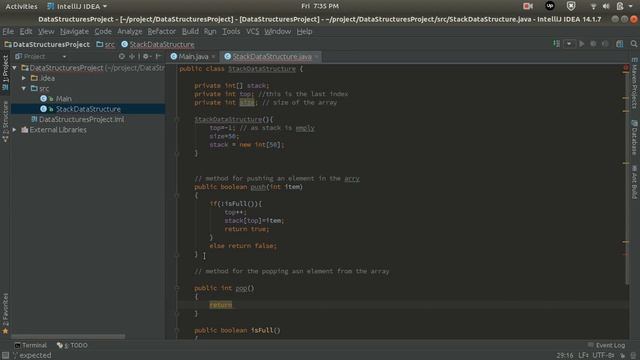Open the Edit menu

(x=26, y=31)
